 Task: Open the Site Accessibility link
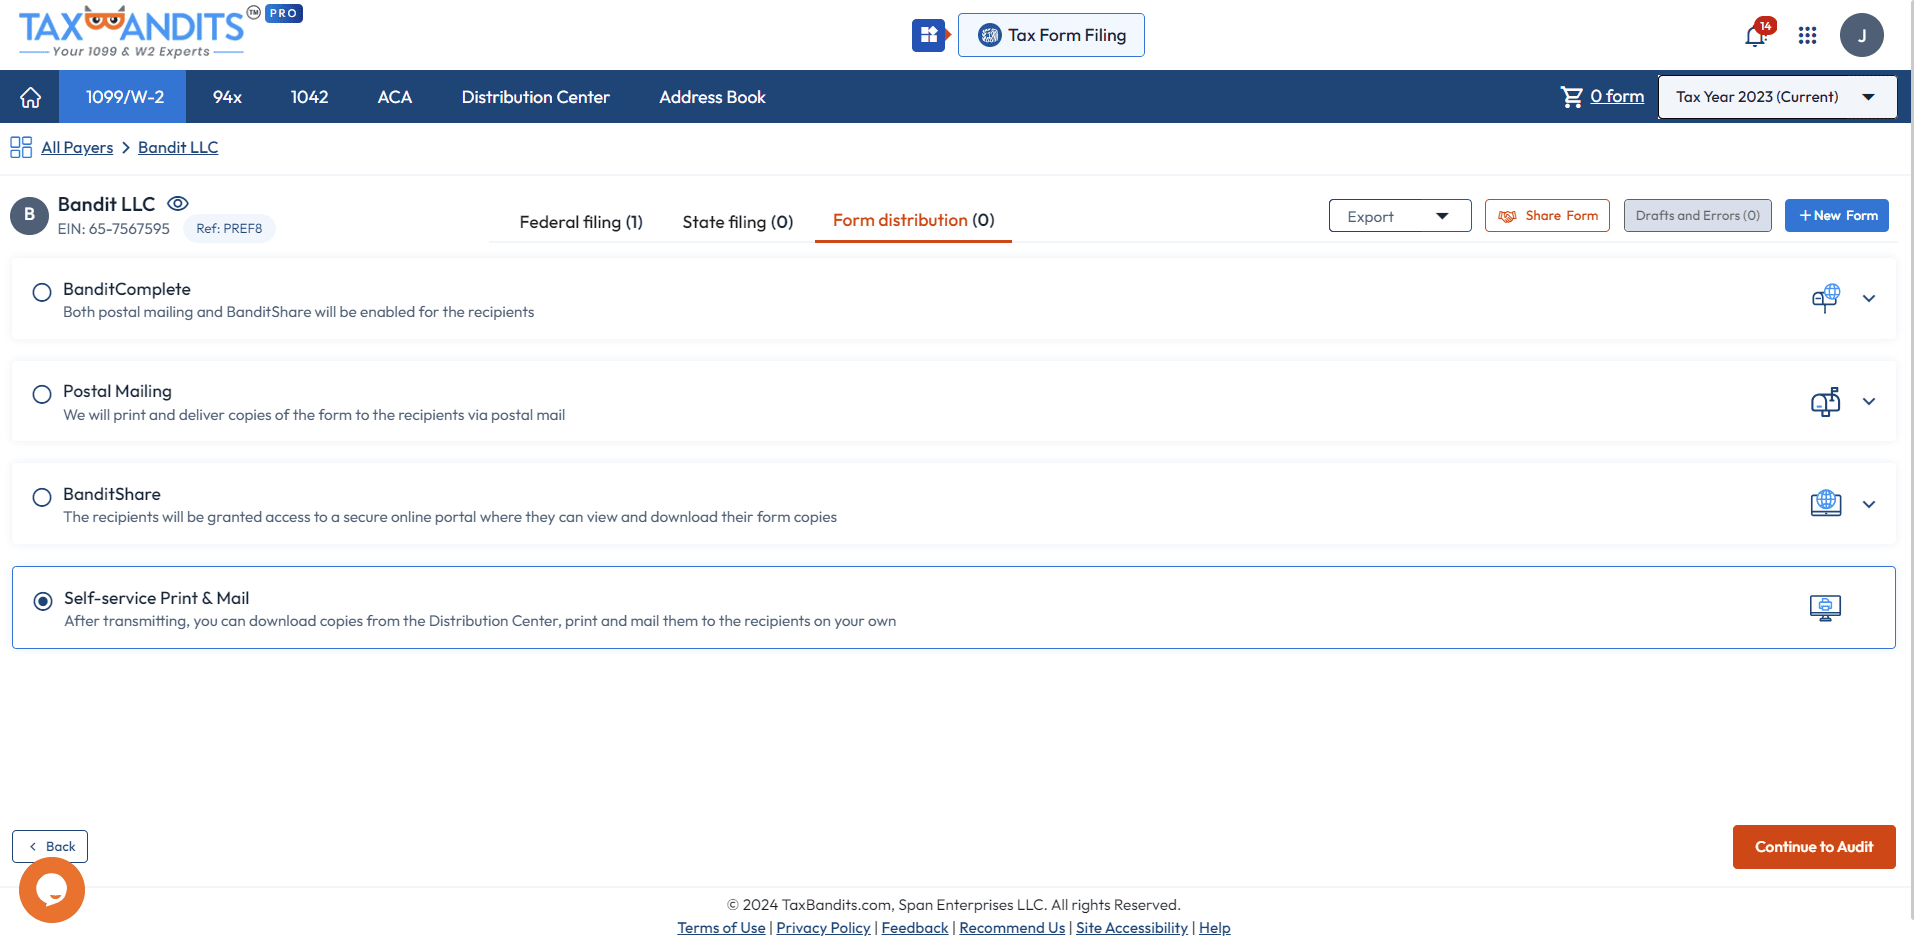click(x=1132, y=928)
